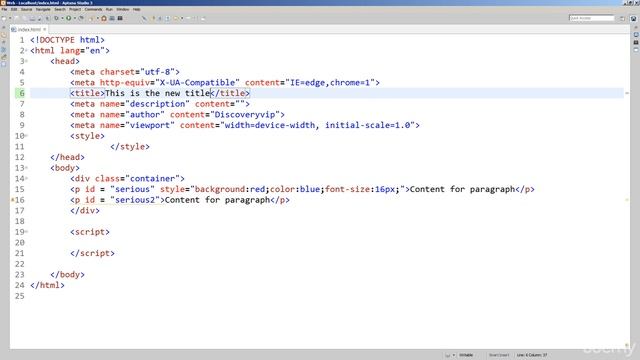Focus the Quick Access search field
This screenshot has width=640, height=360.
pos(591,18)
